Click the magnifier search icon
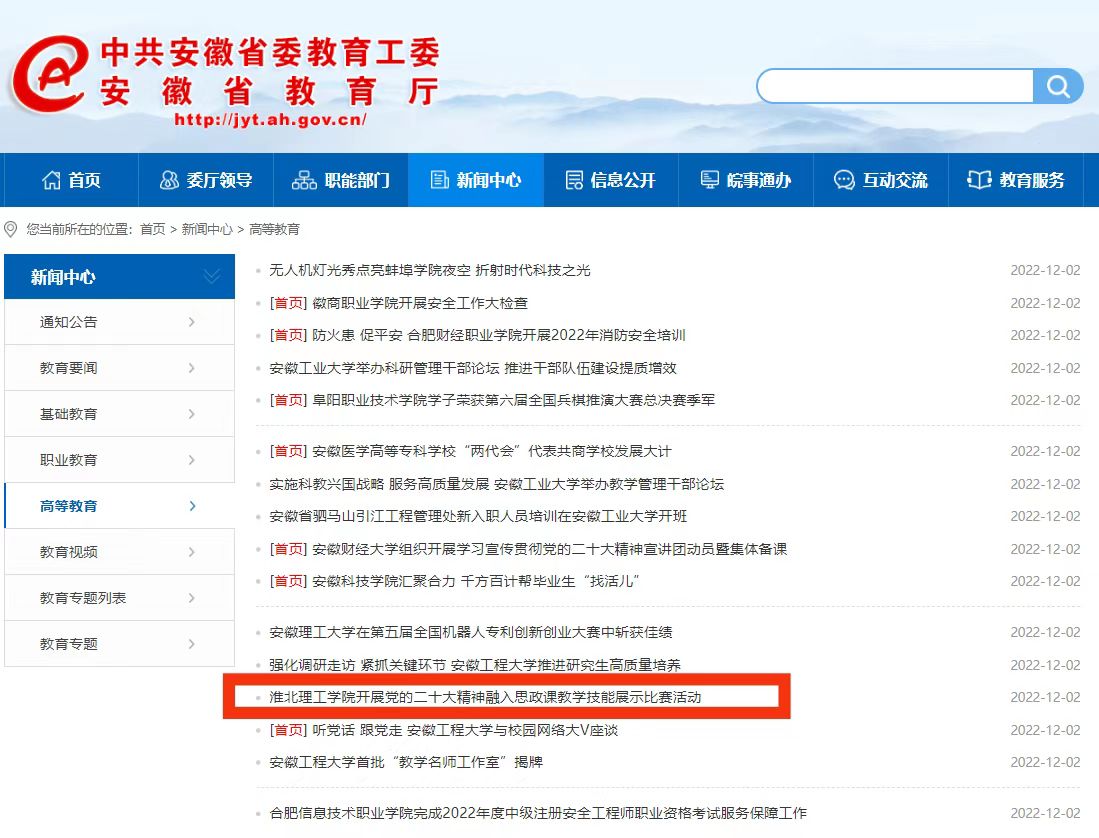The image size is (1099, 838). point(1058,87)
